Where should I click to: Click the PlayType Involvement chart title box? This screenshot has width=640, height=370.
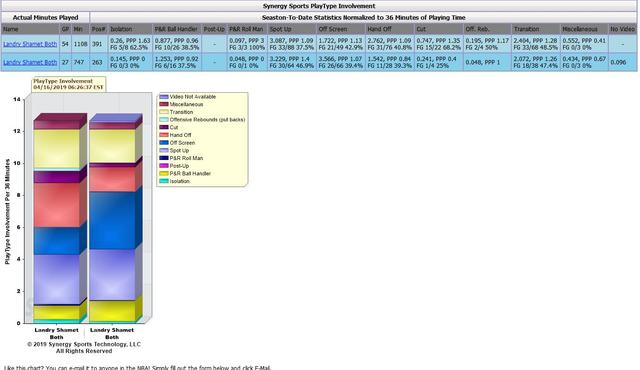69,84
